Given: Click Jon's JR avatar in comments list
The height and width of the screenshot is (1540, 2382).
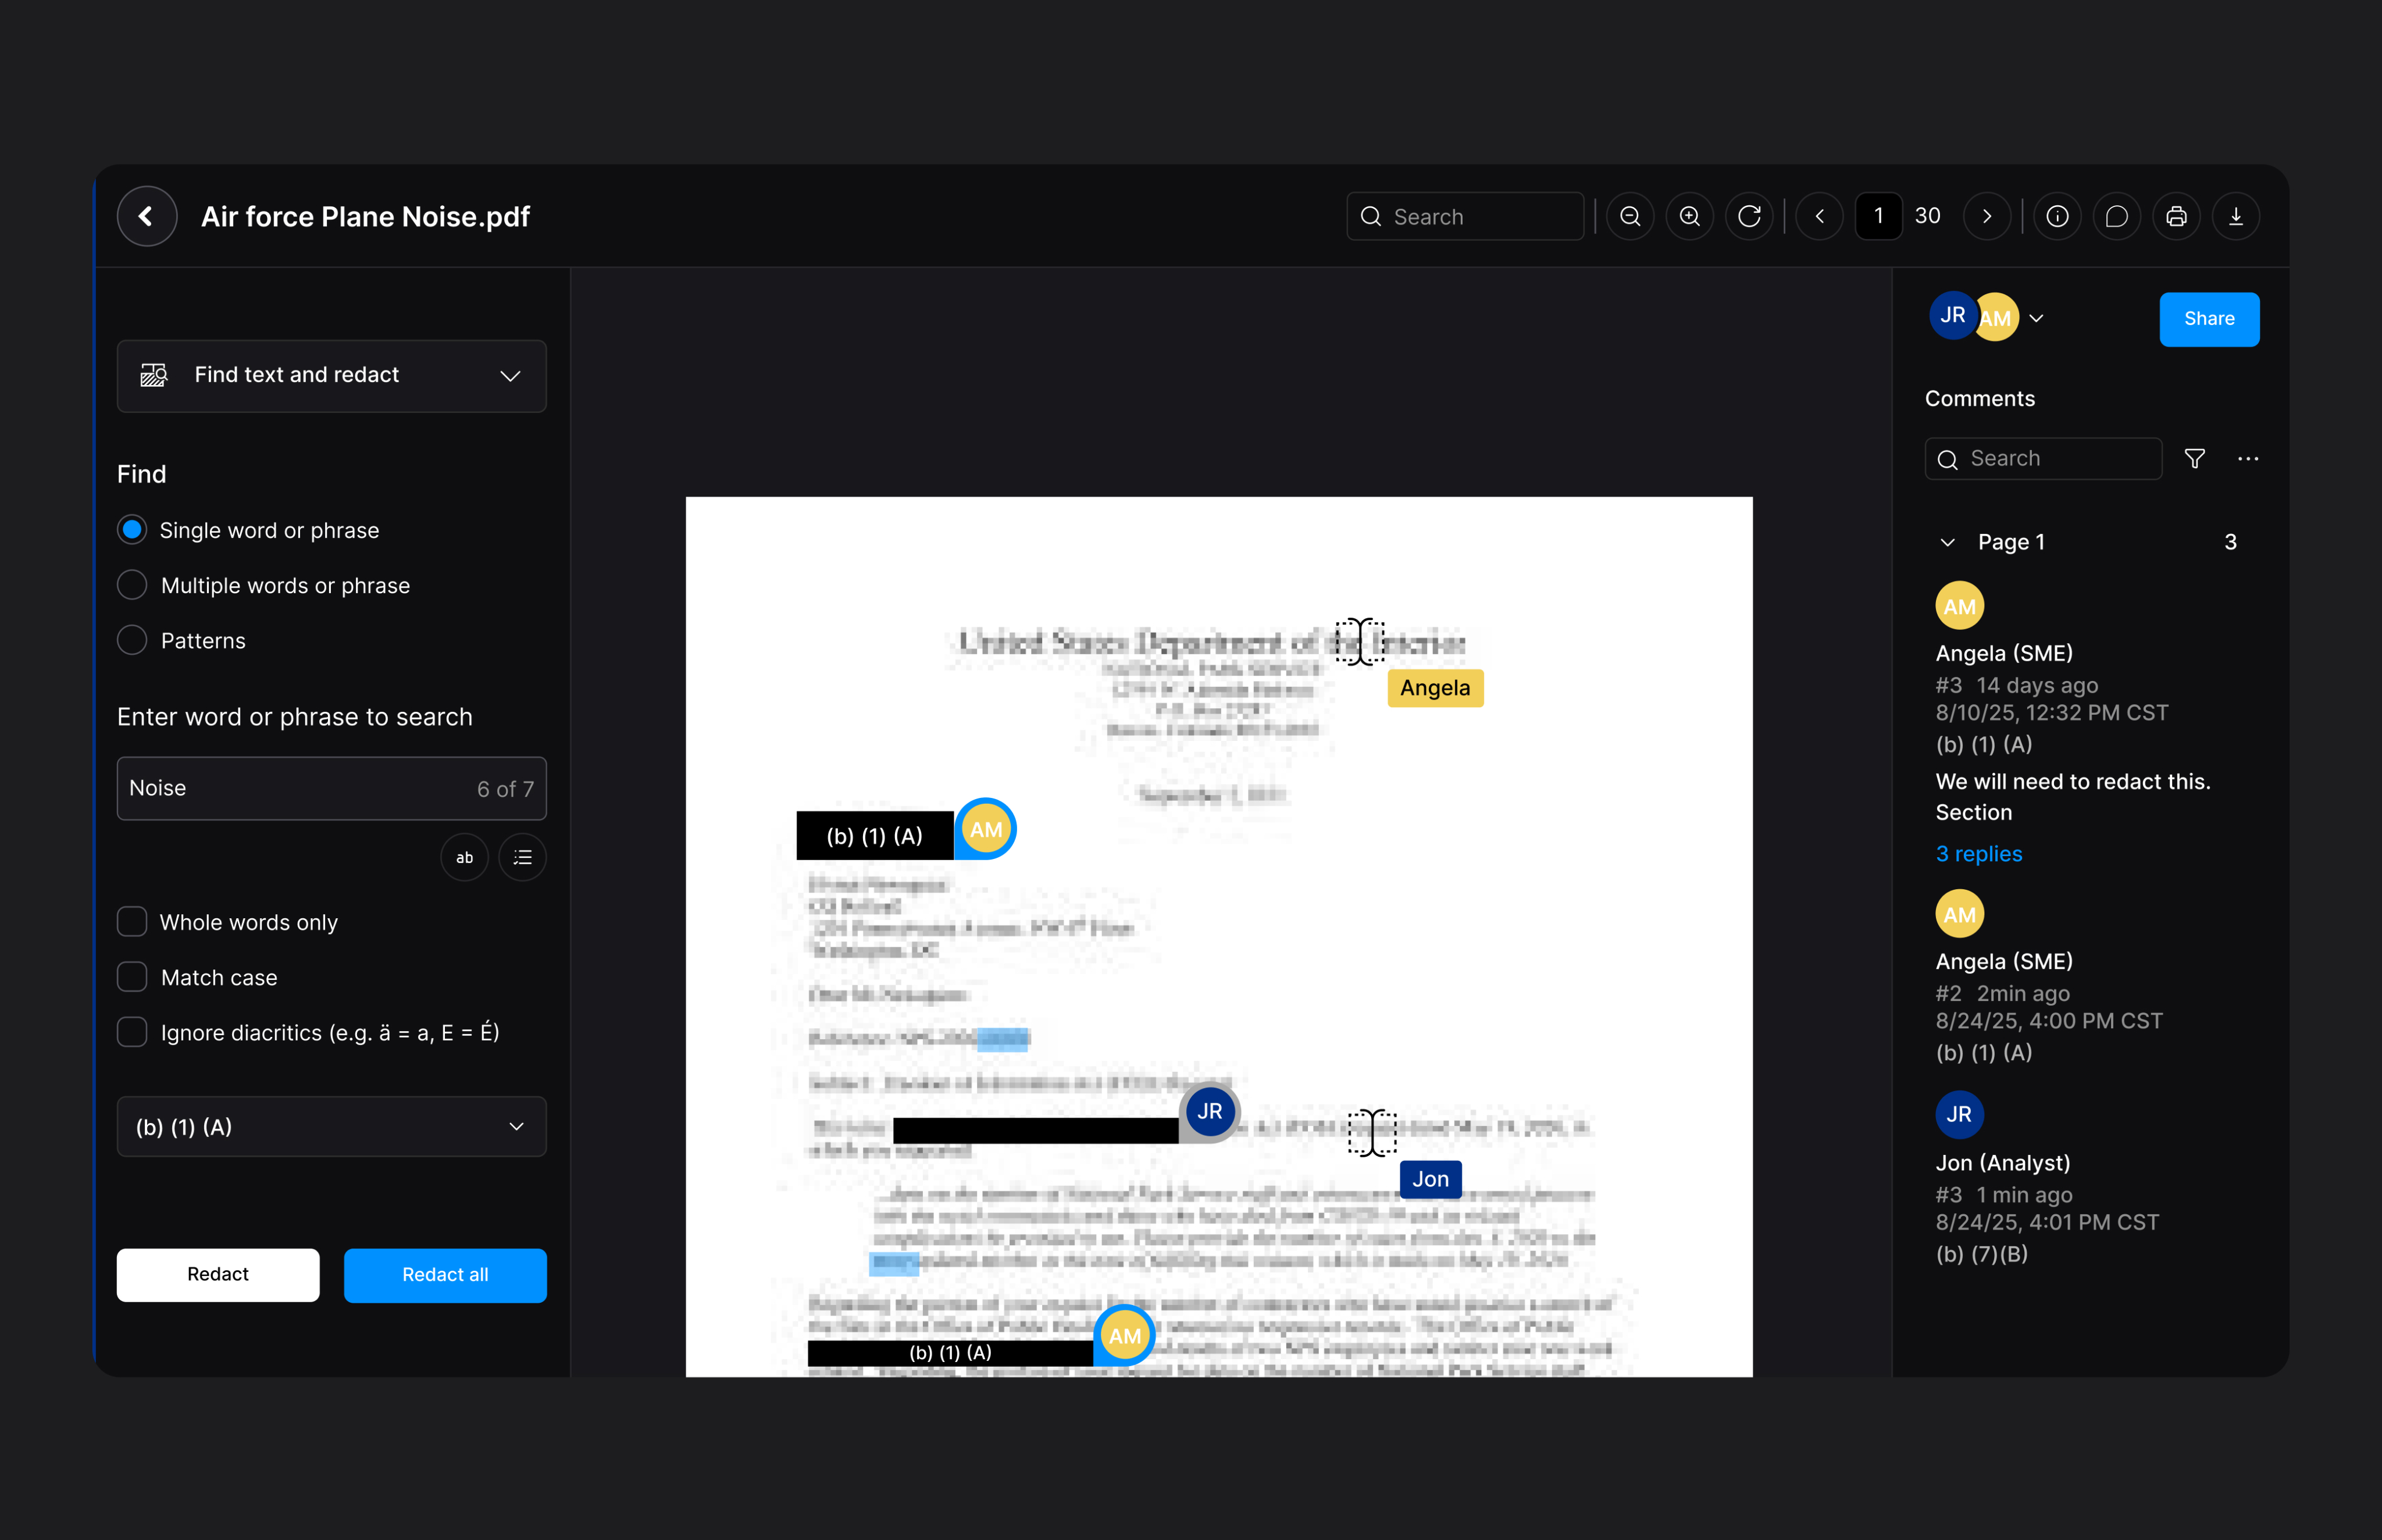Looking at the screenshot, I should pyautogui.click(x=1960, y=1114).
